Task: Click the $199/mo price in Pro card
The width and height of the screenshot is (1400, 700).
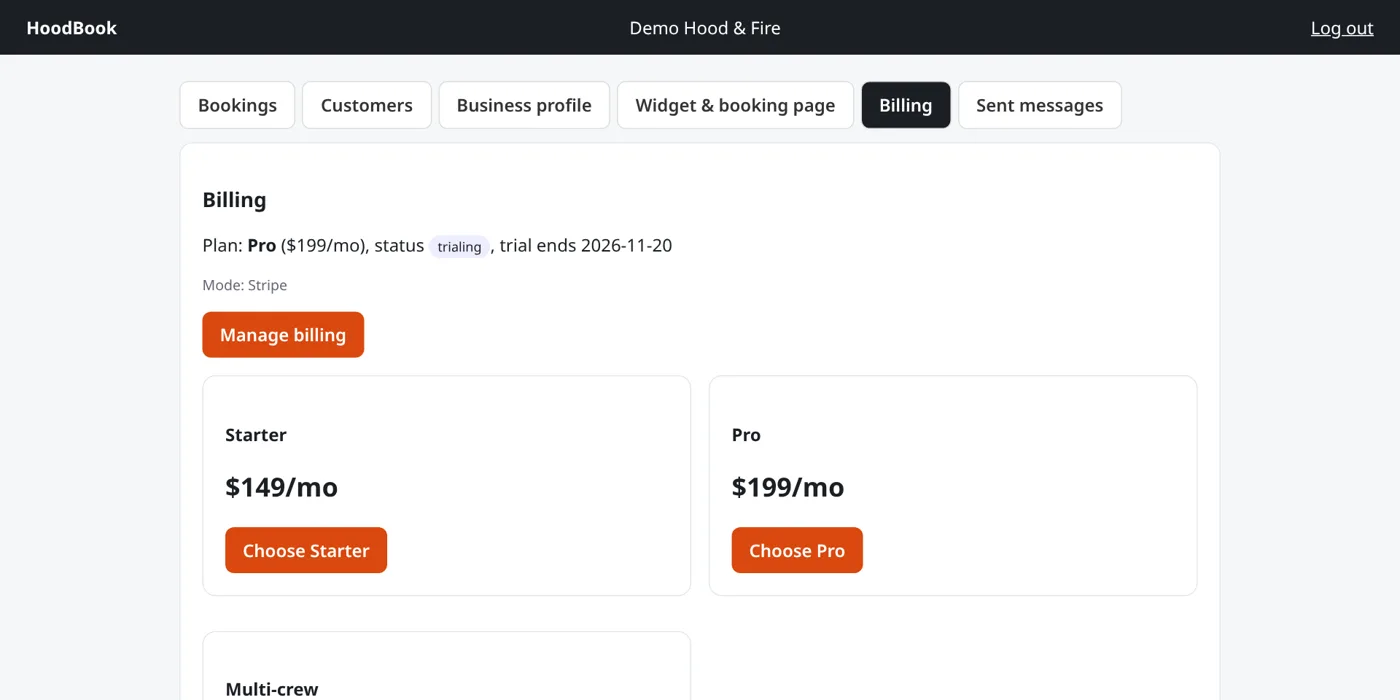Action: [788, 487]
